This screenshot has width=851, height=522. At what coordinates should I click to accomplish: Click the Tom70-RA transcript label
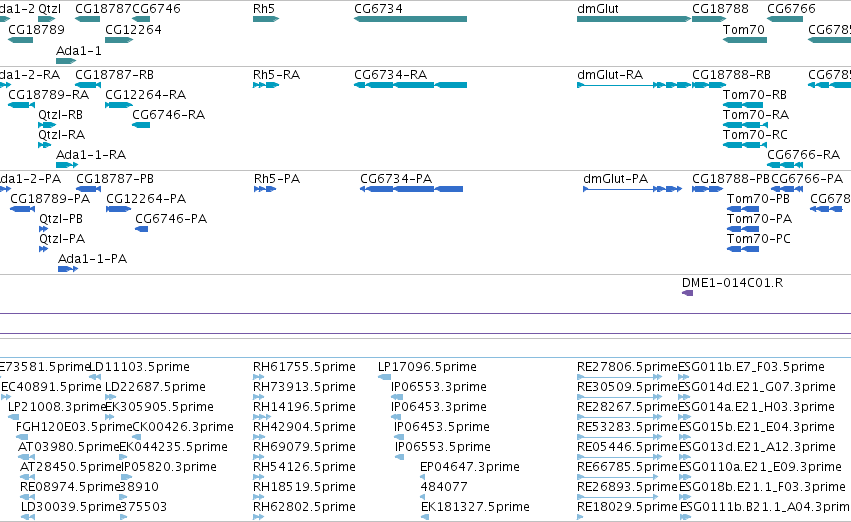pos(755,114)
